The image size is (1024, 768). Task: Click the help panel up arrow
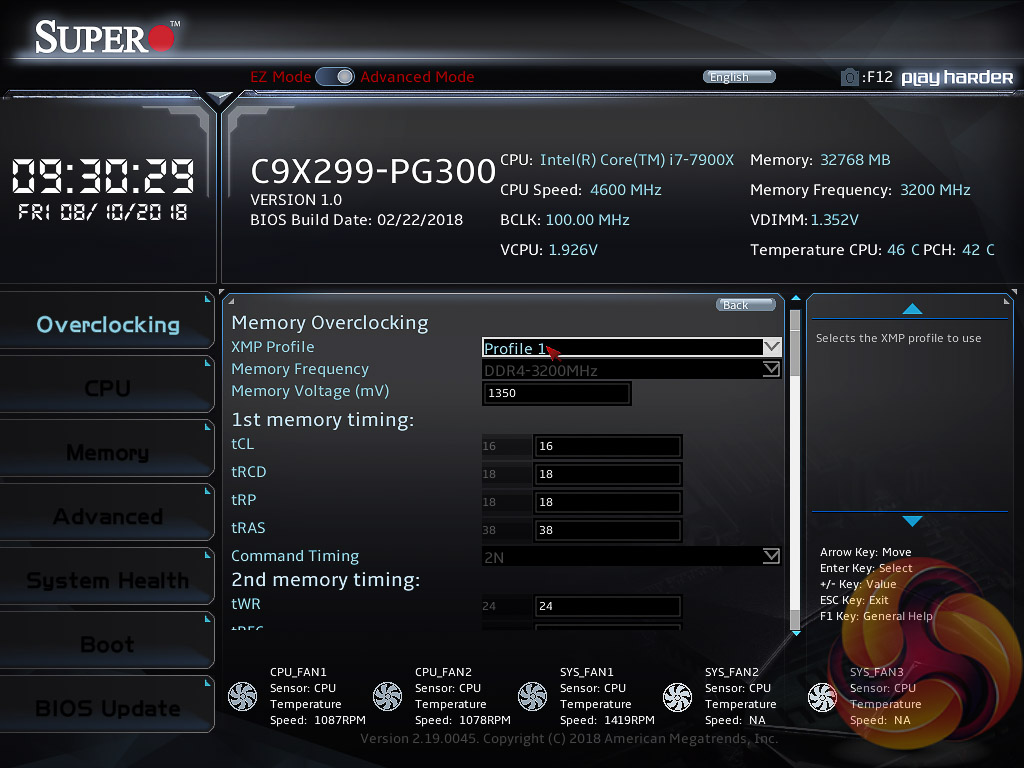click(912, 309)
